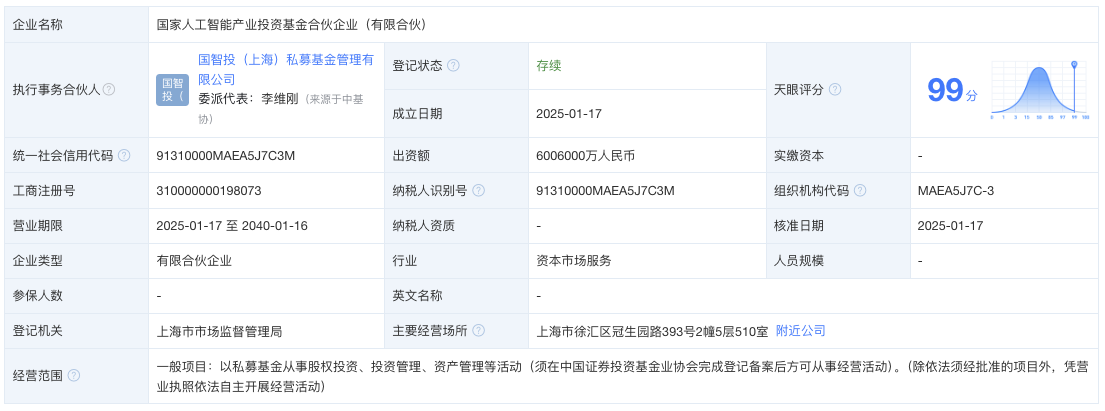Screen dimensions: 1105x411
Task: Click the 工商注册号 label
Action: 44,190
